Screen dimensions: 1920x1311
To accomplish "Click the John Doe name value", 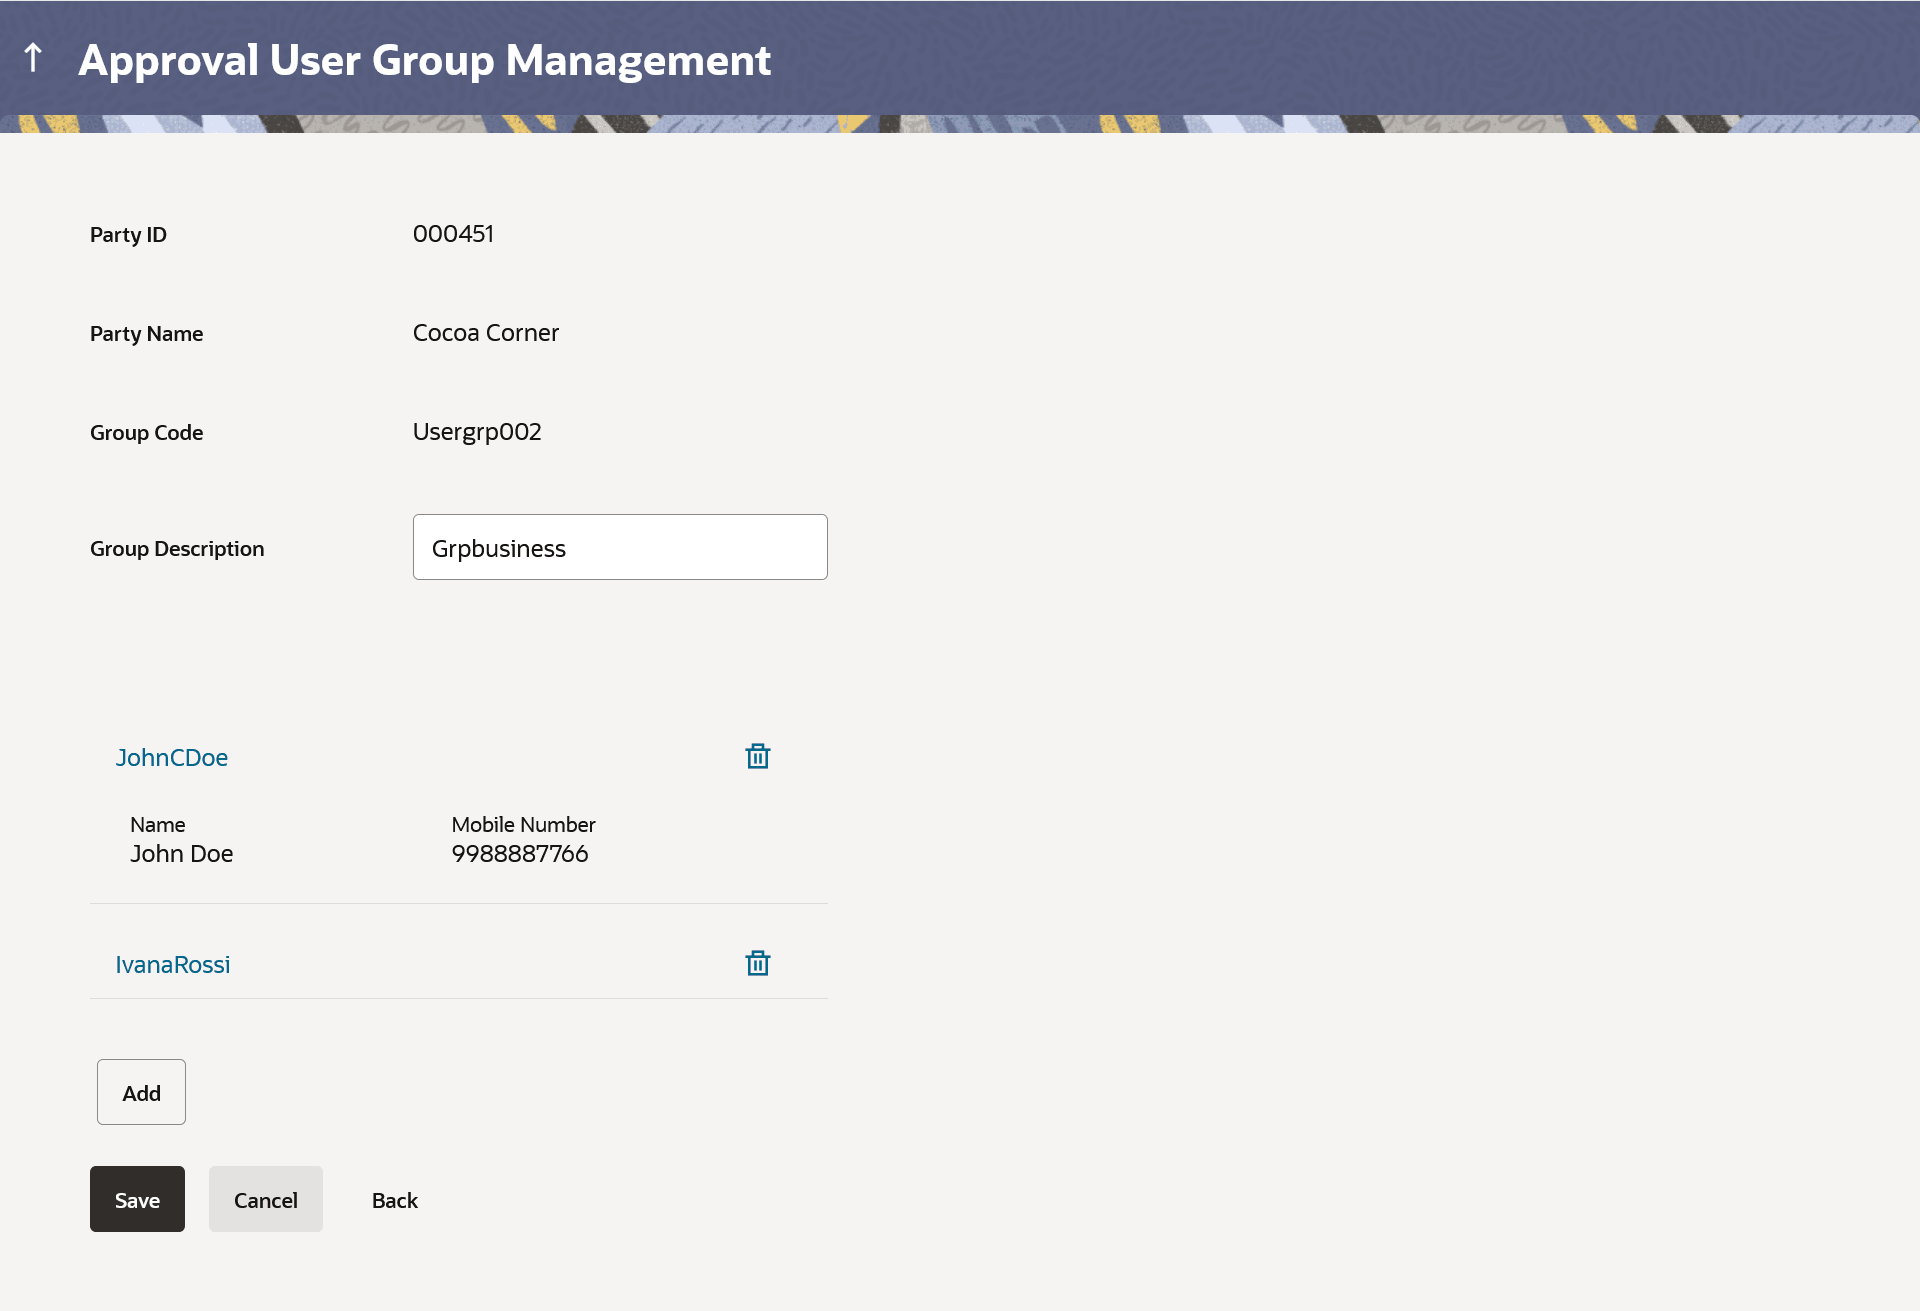I will [182, 854].
